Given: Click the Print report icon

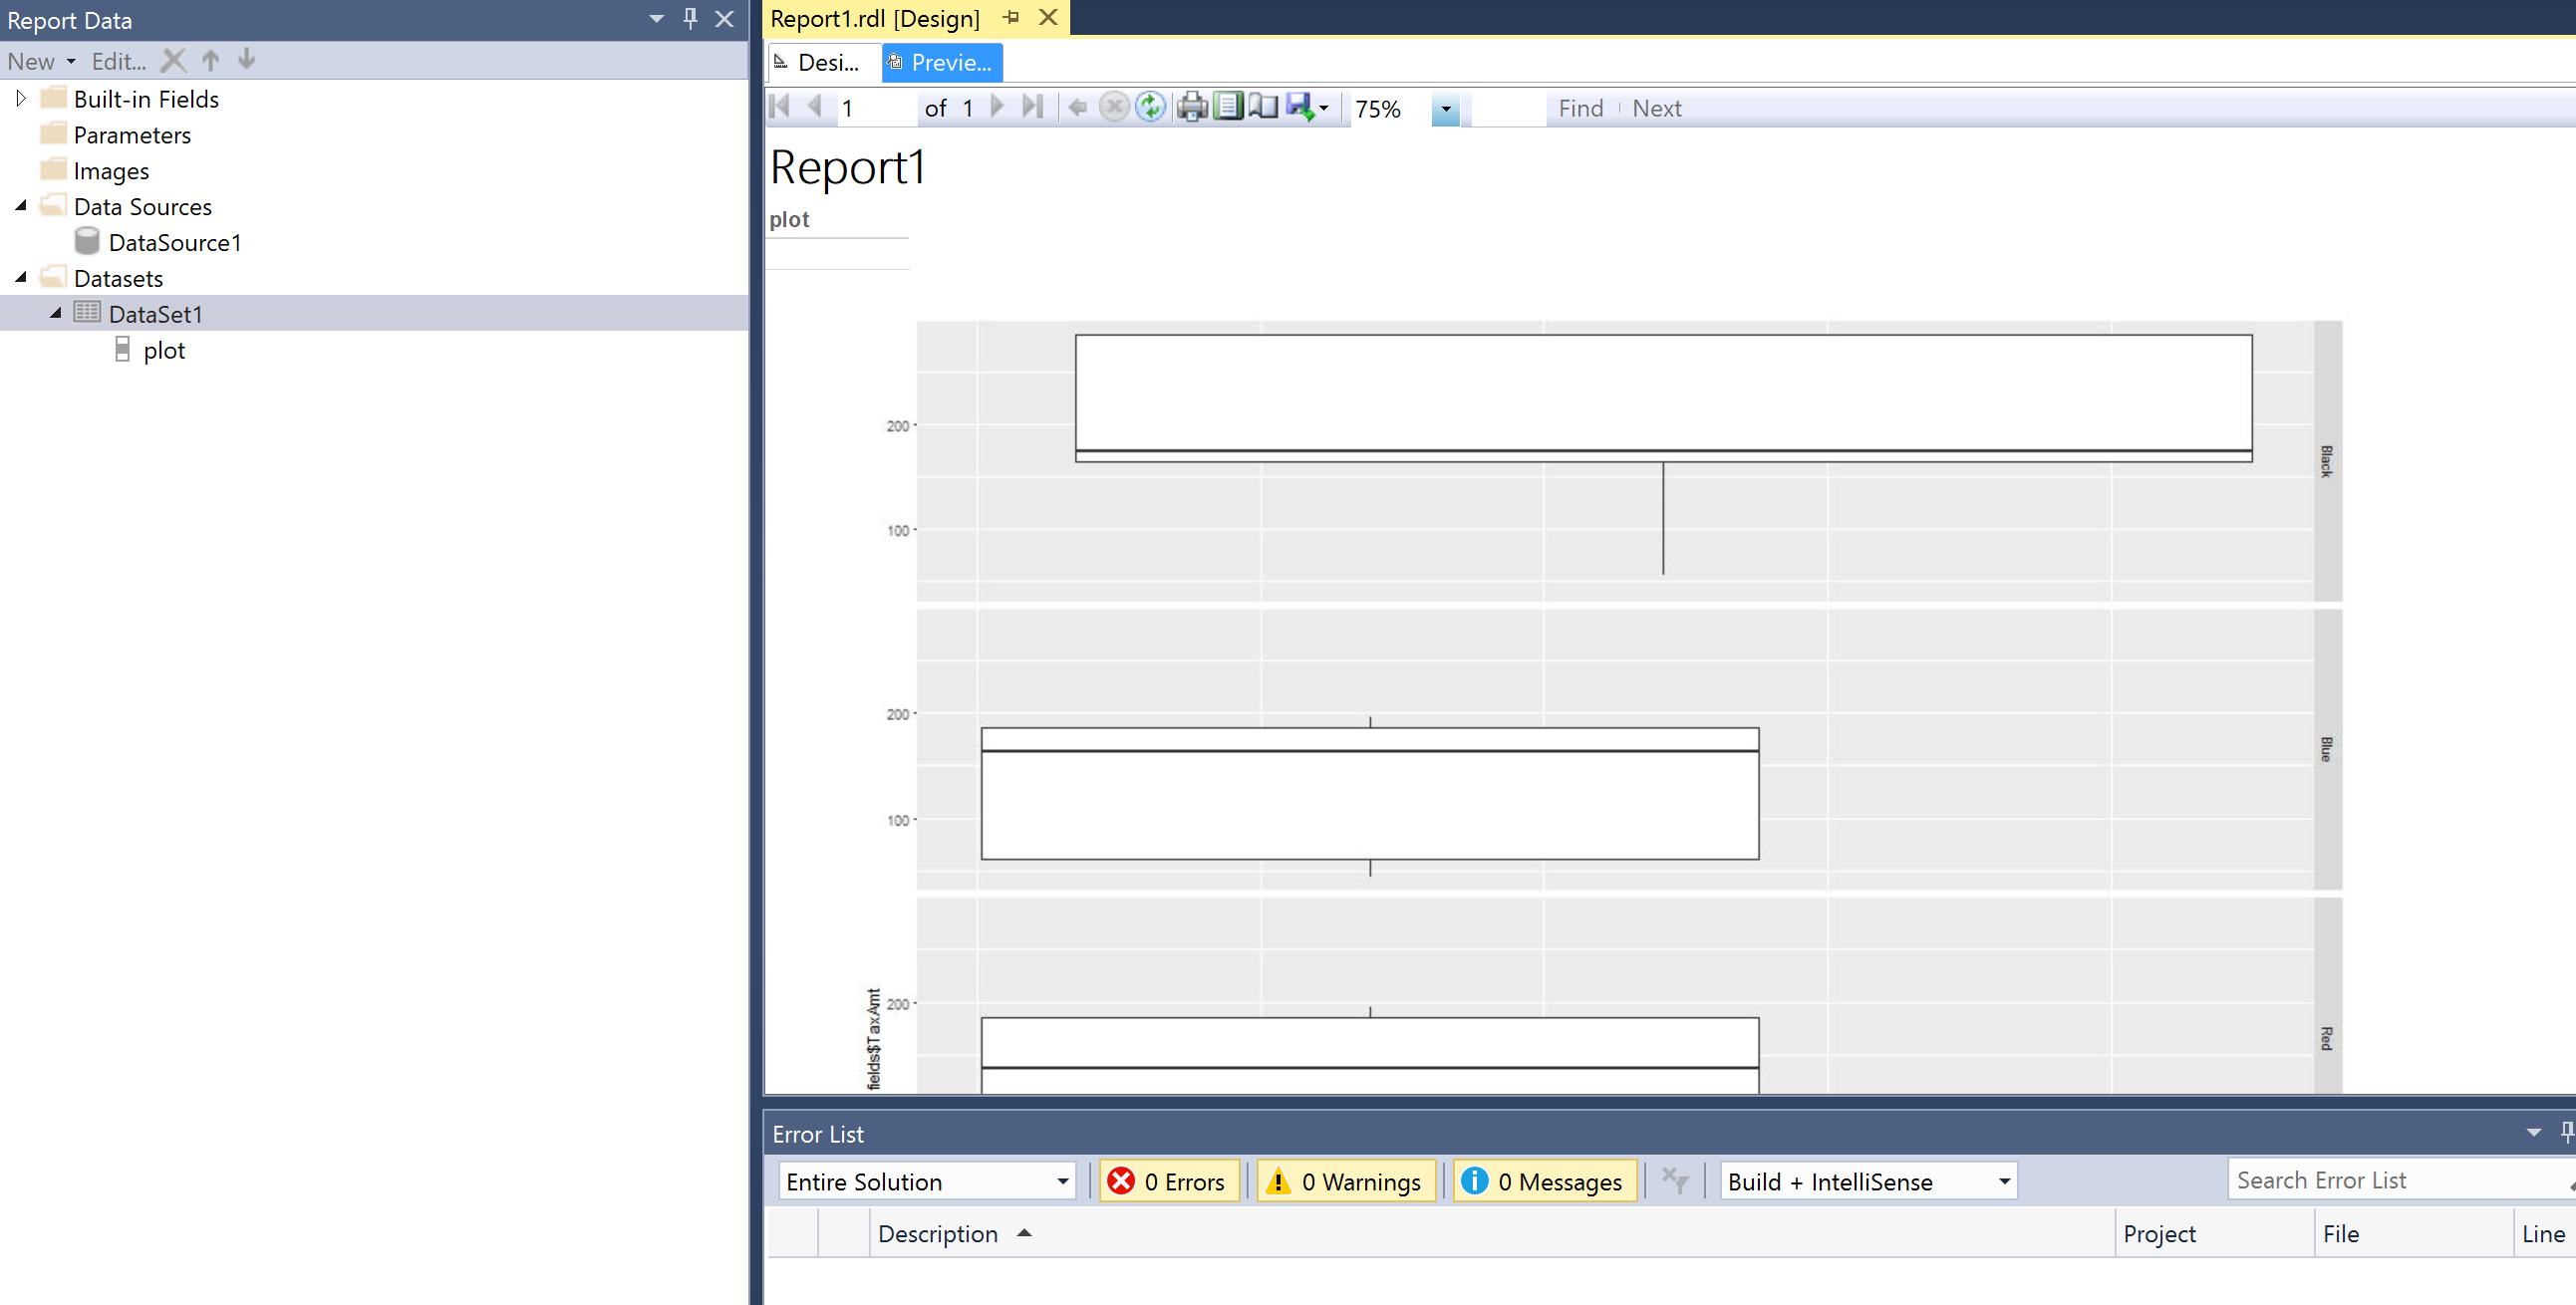Looking at the screenshot, I should [x=1191, y=107].
